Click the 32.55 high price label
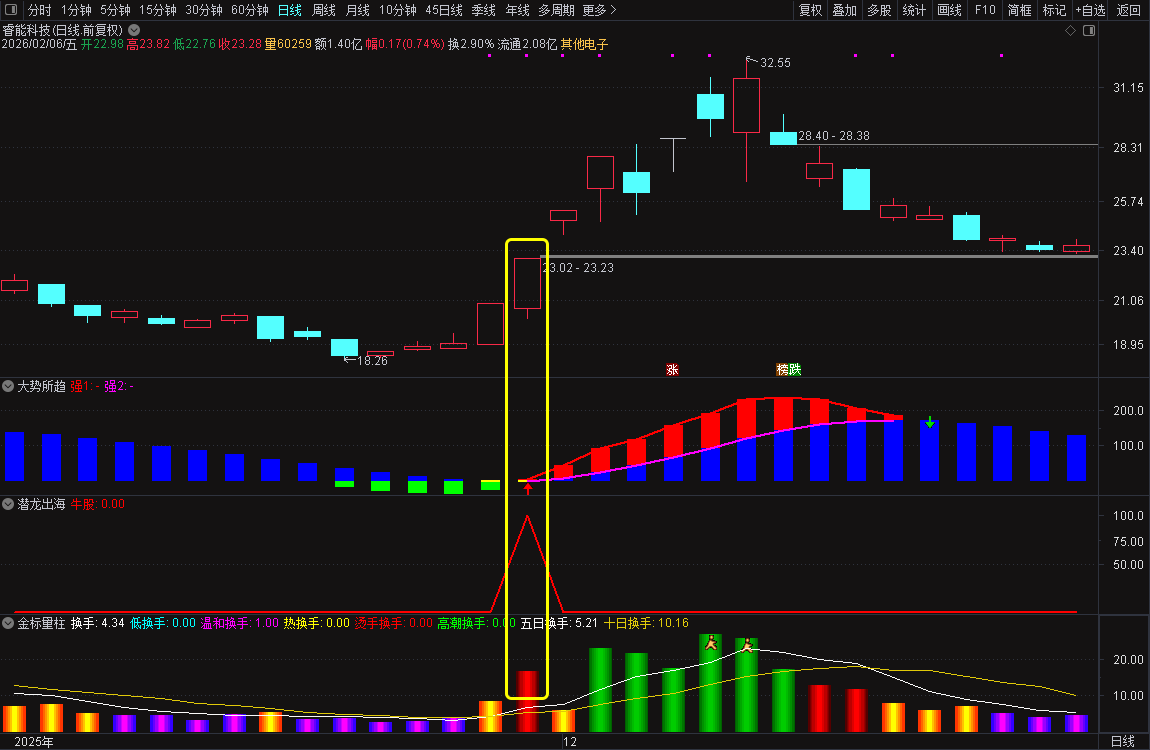The image size is (1150, 750). tap(775, 63)
